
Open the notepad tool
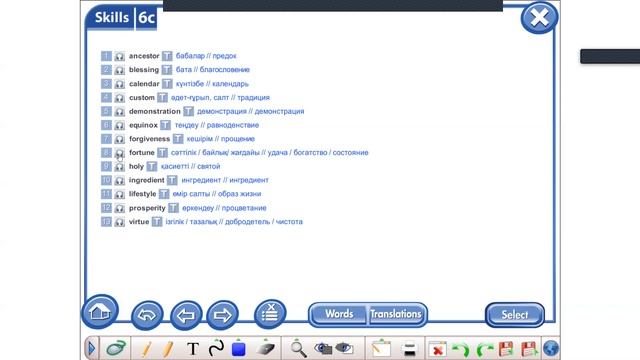pyautogui.click(x=381, y=348)
